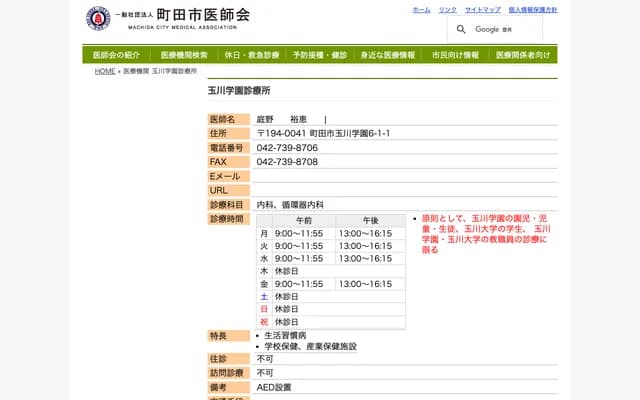Open 市民向け情報 menu item
Image resolution: width=640 pixels, height=400 pixels.
tap(455, 55)
